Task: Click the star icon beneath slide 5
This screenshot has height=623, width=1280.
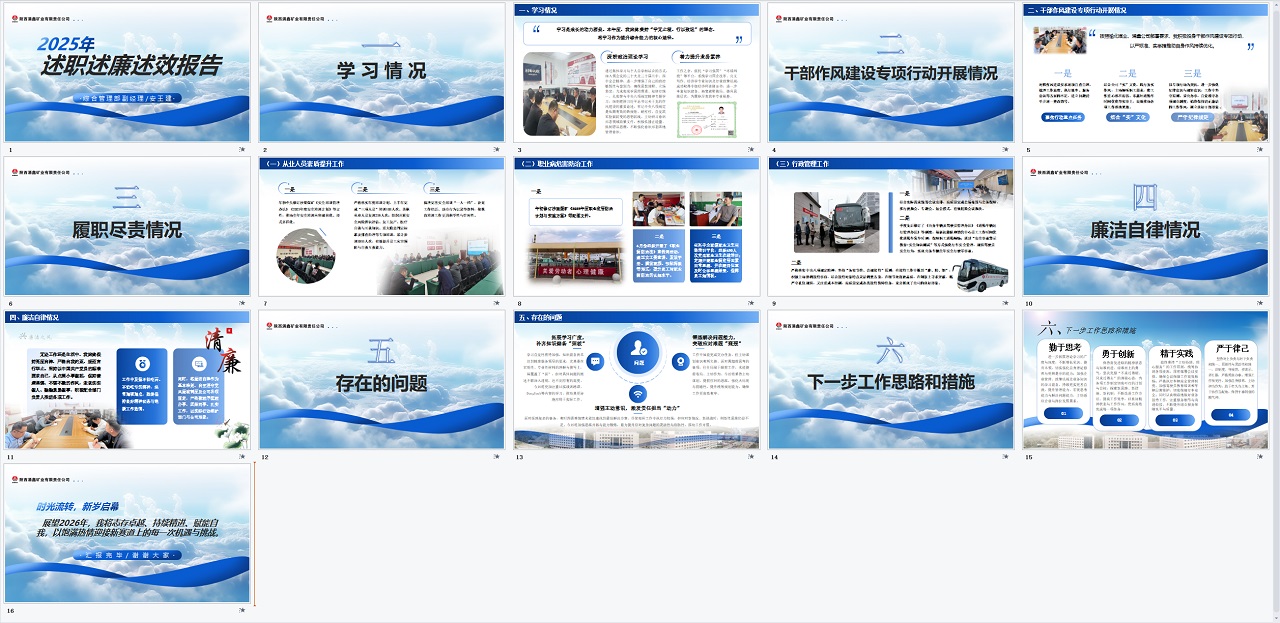Action: tap(1262, 149)
